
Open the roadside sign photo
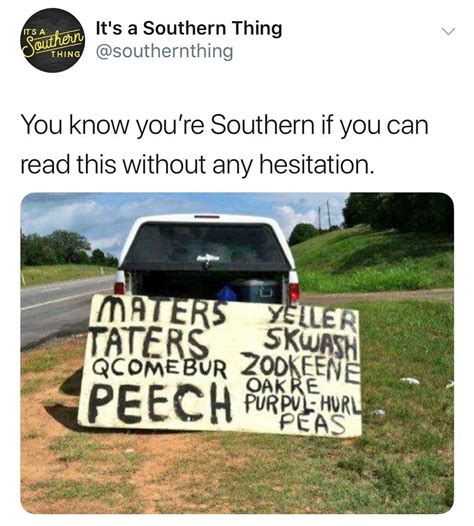click(x=237, y=353)
